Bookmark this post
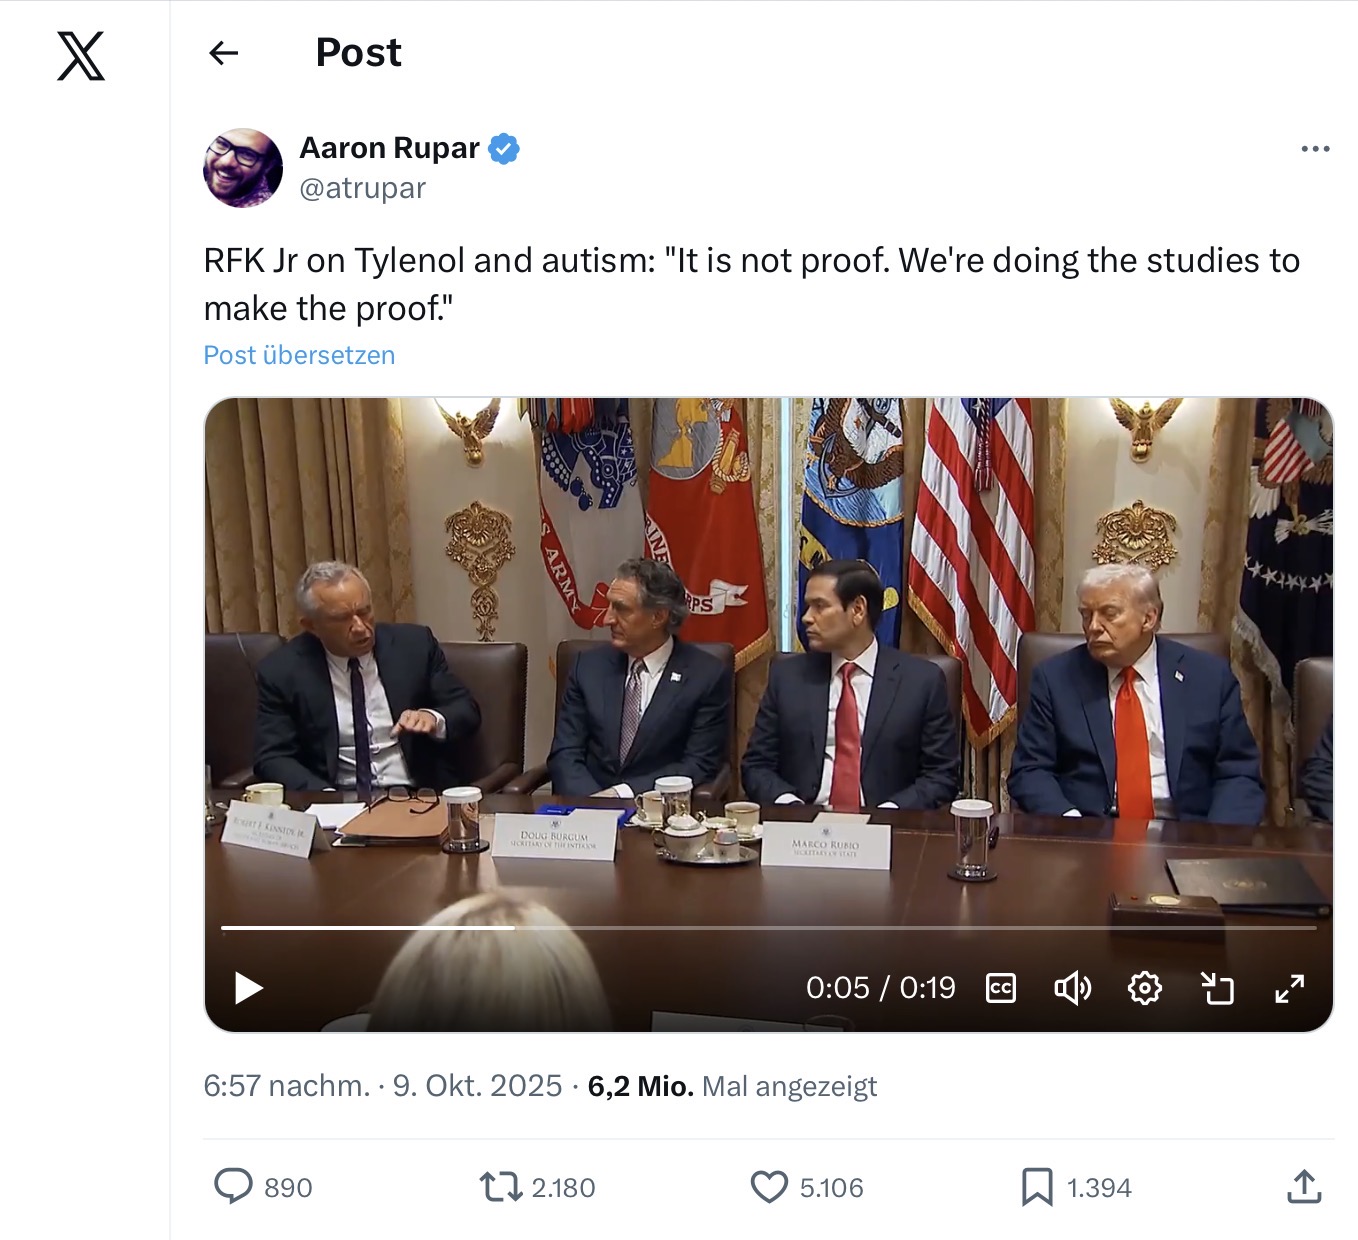Image resolution: width=1358 pixels, height=1240 pixels. coord(1036,1187)
